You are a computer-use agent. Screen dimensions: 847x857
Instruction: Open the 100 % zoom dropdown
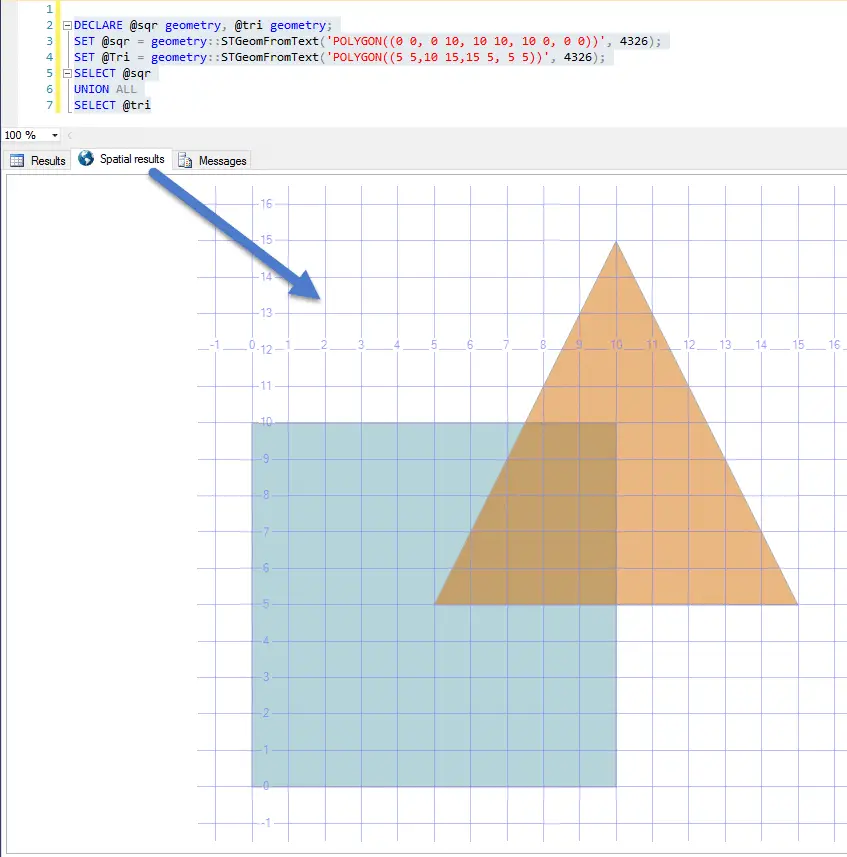(x=55, y=135)
